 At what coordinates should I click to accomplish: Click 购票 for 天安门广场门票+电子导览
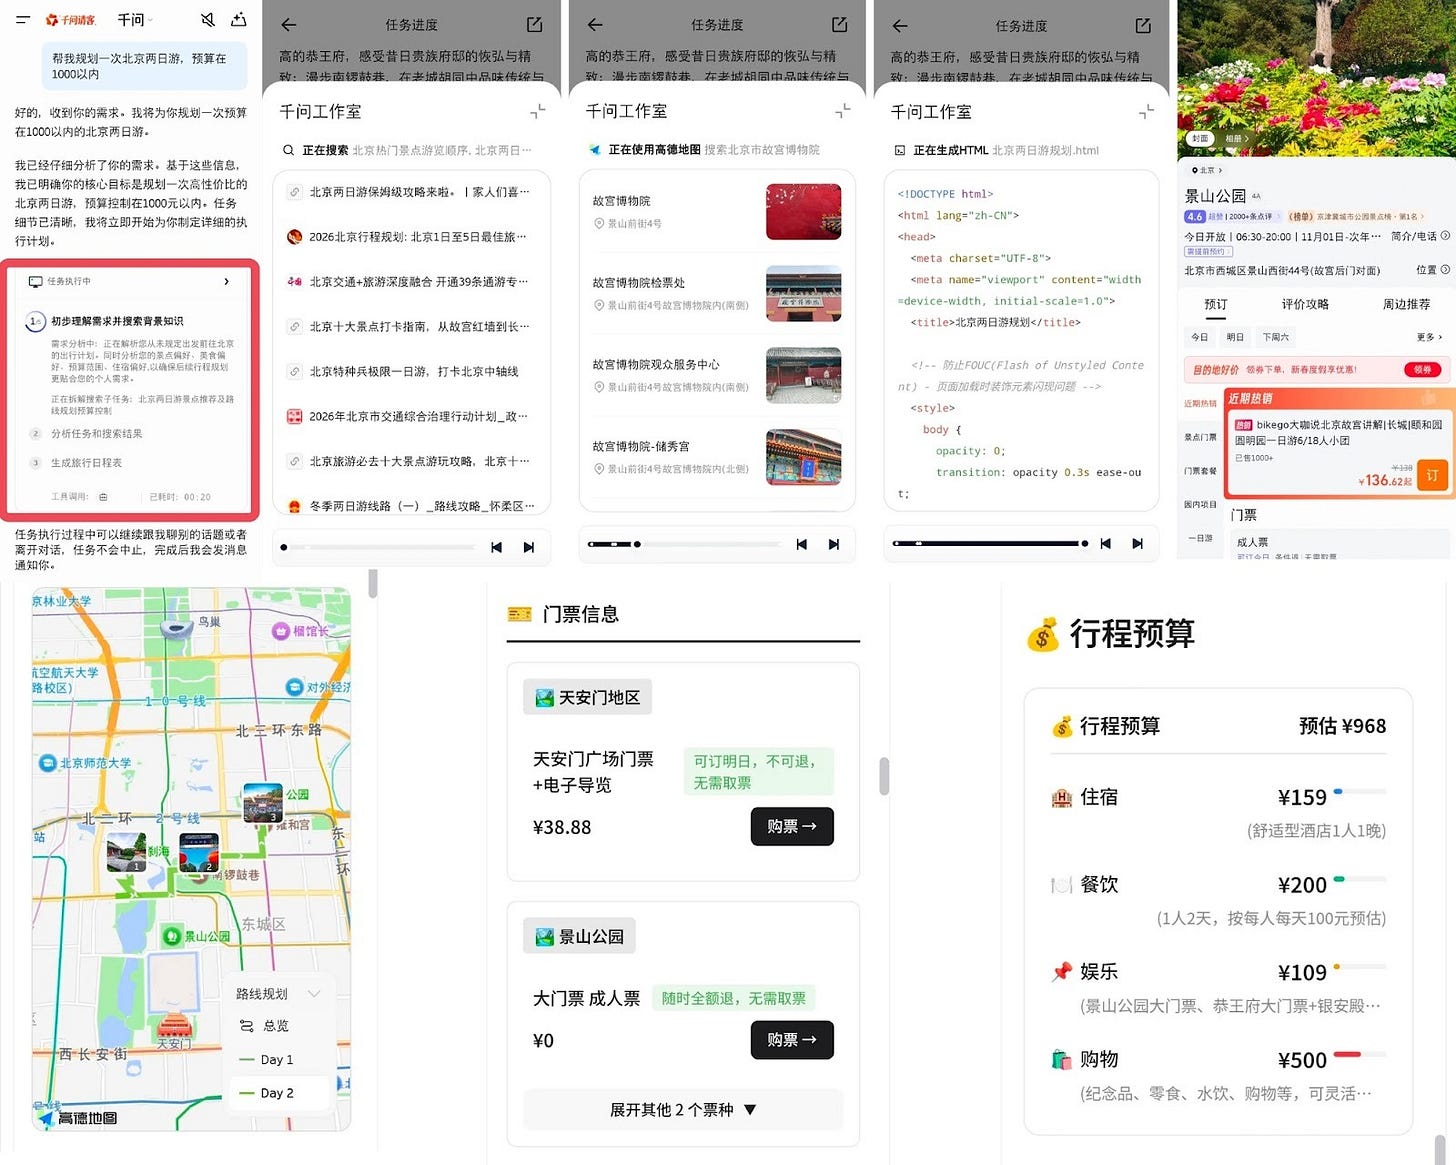click(792, 826)
